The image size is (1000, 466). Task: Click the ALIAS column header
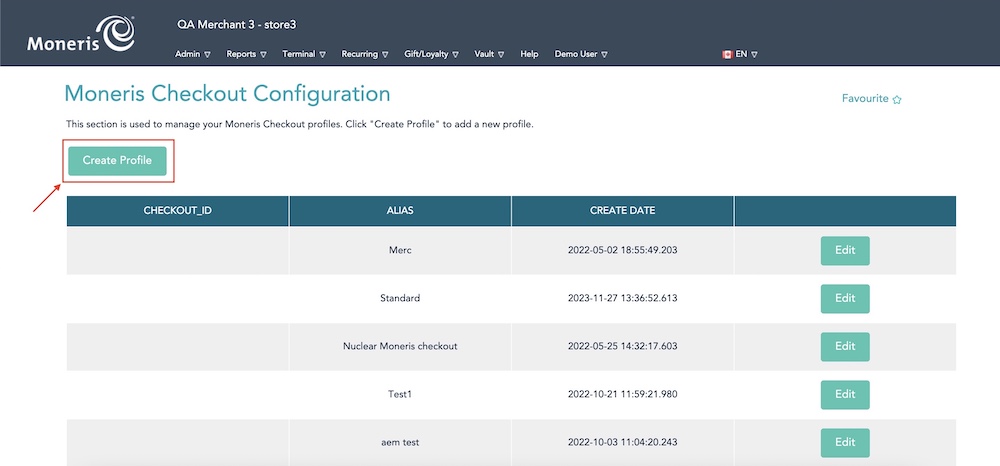tap(400, 211)
